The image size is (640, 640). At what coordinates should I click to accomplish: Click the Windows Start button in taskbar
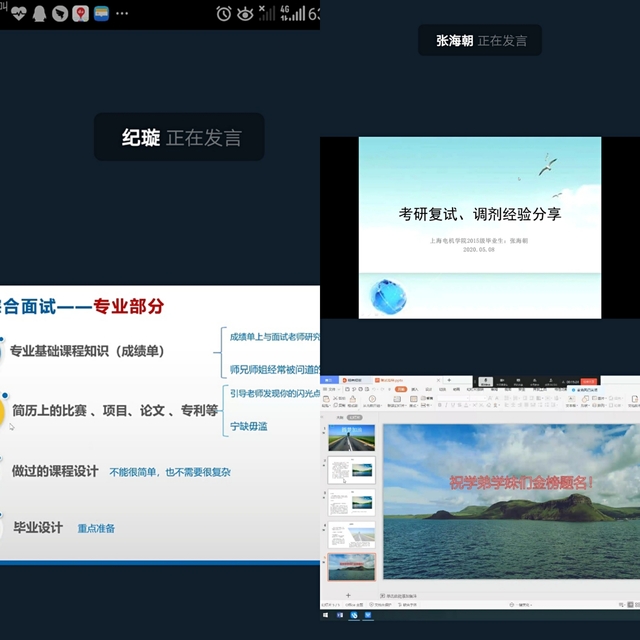[x=327, y=615]
